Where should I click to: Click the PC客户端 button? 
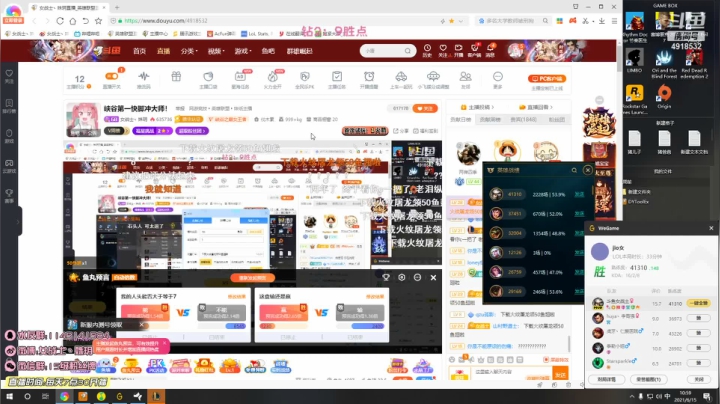pos(547,79)
